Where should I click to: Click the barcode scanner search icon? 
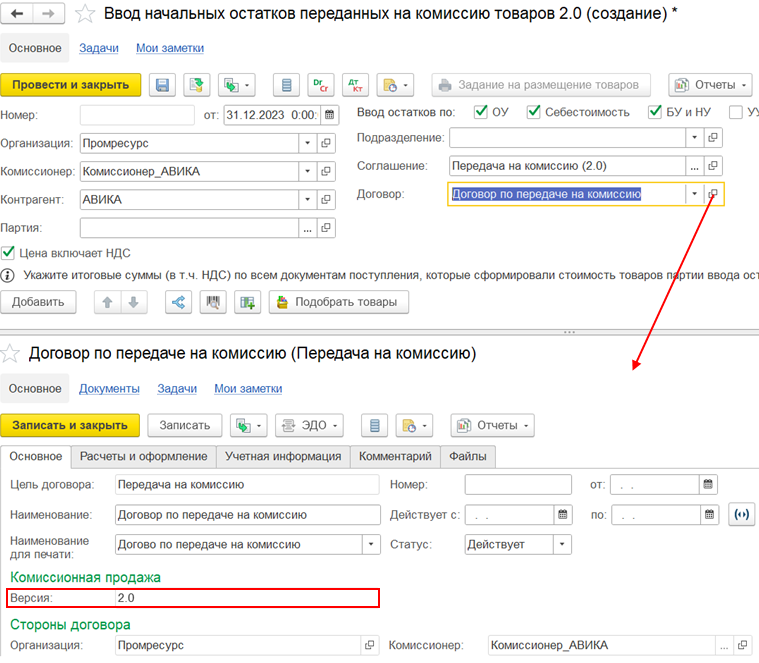(x=213, y=302)
